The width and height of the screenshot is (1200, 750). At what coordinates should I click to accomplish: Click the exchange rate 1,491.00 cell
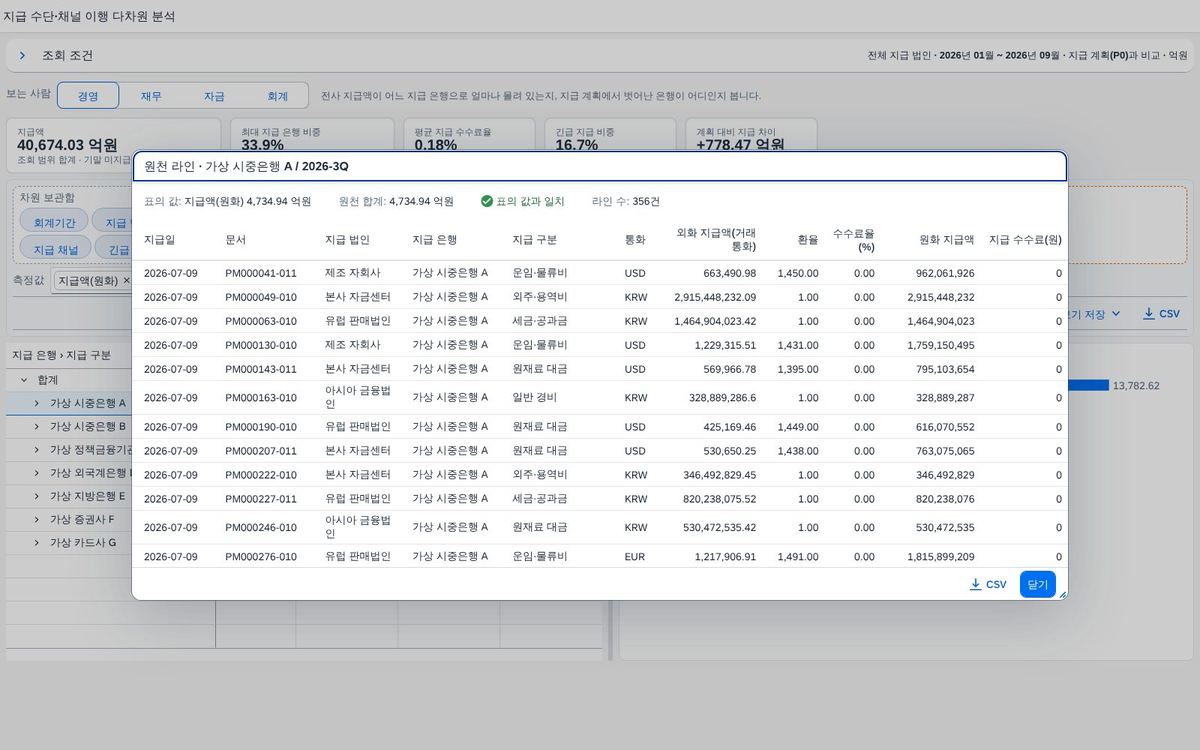coord(798,557)
